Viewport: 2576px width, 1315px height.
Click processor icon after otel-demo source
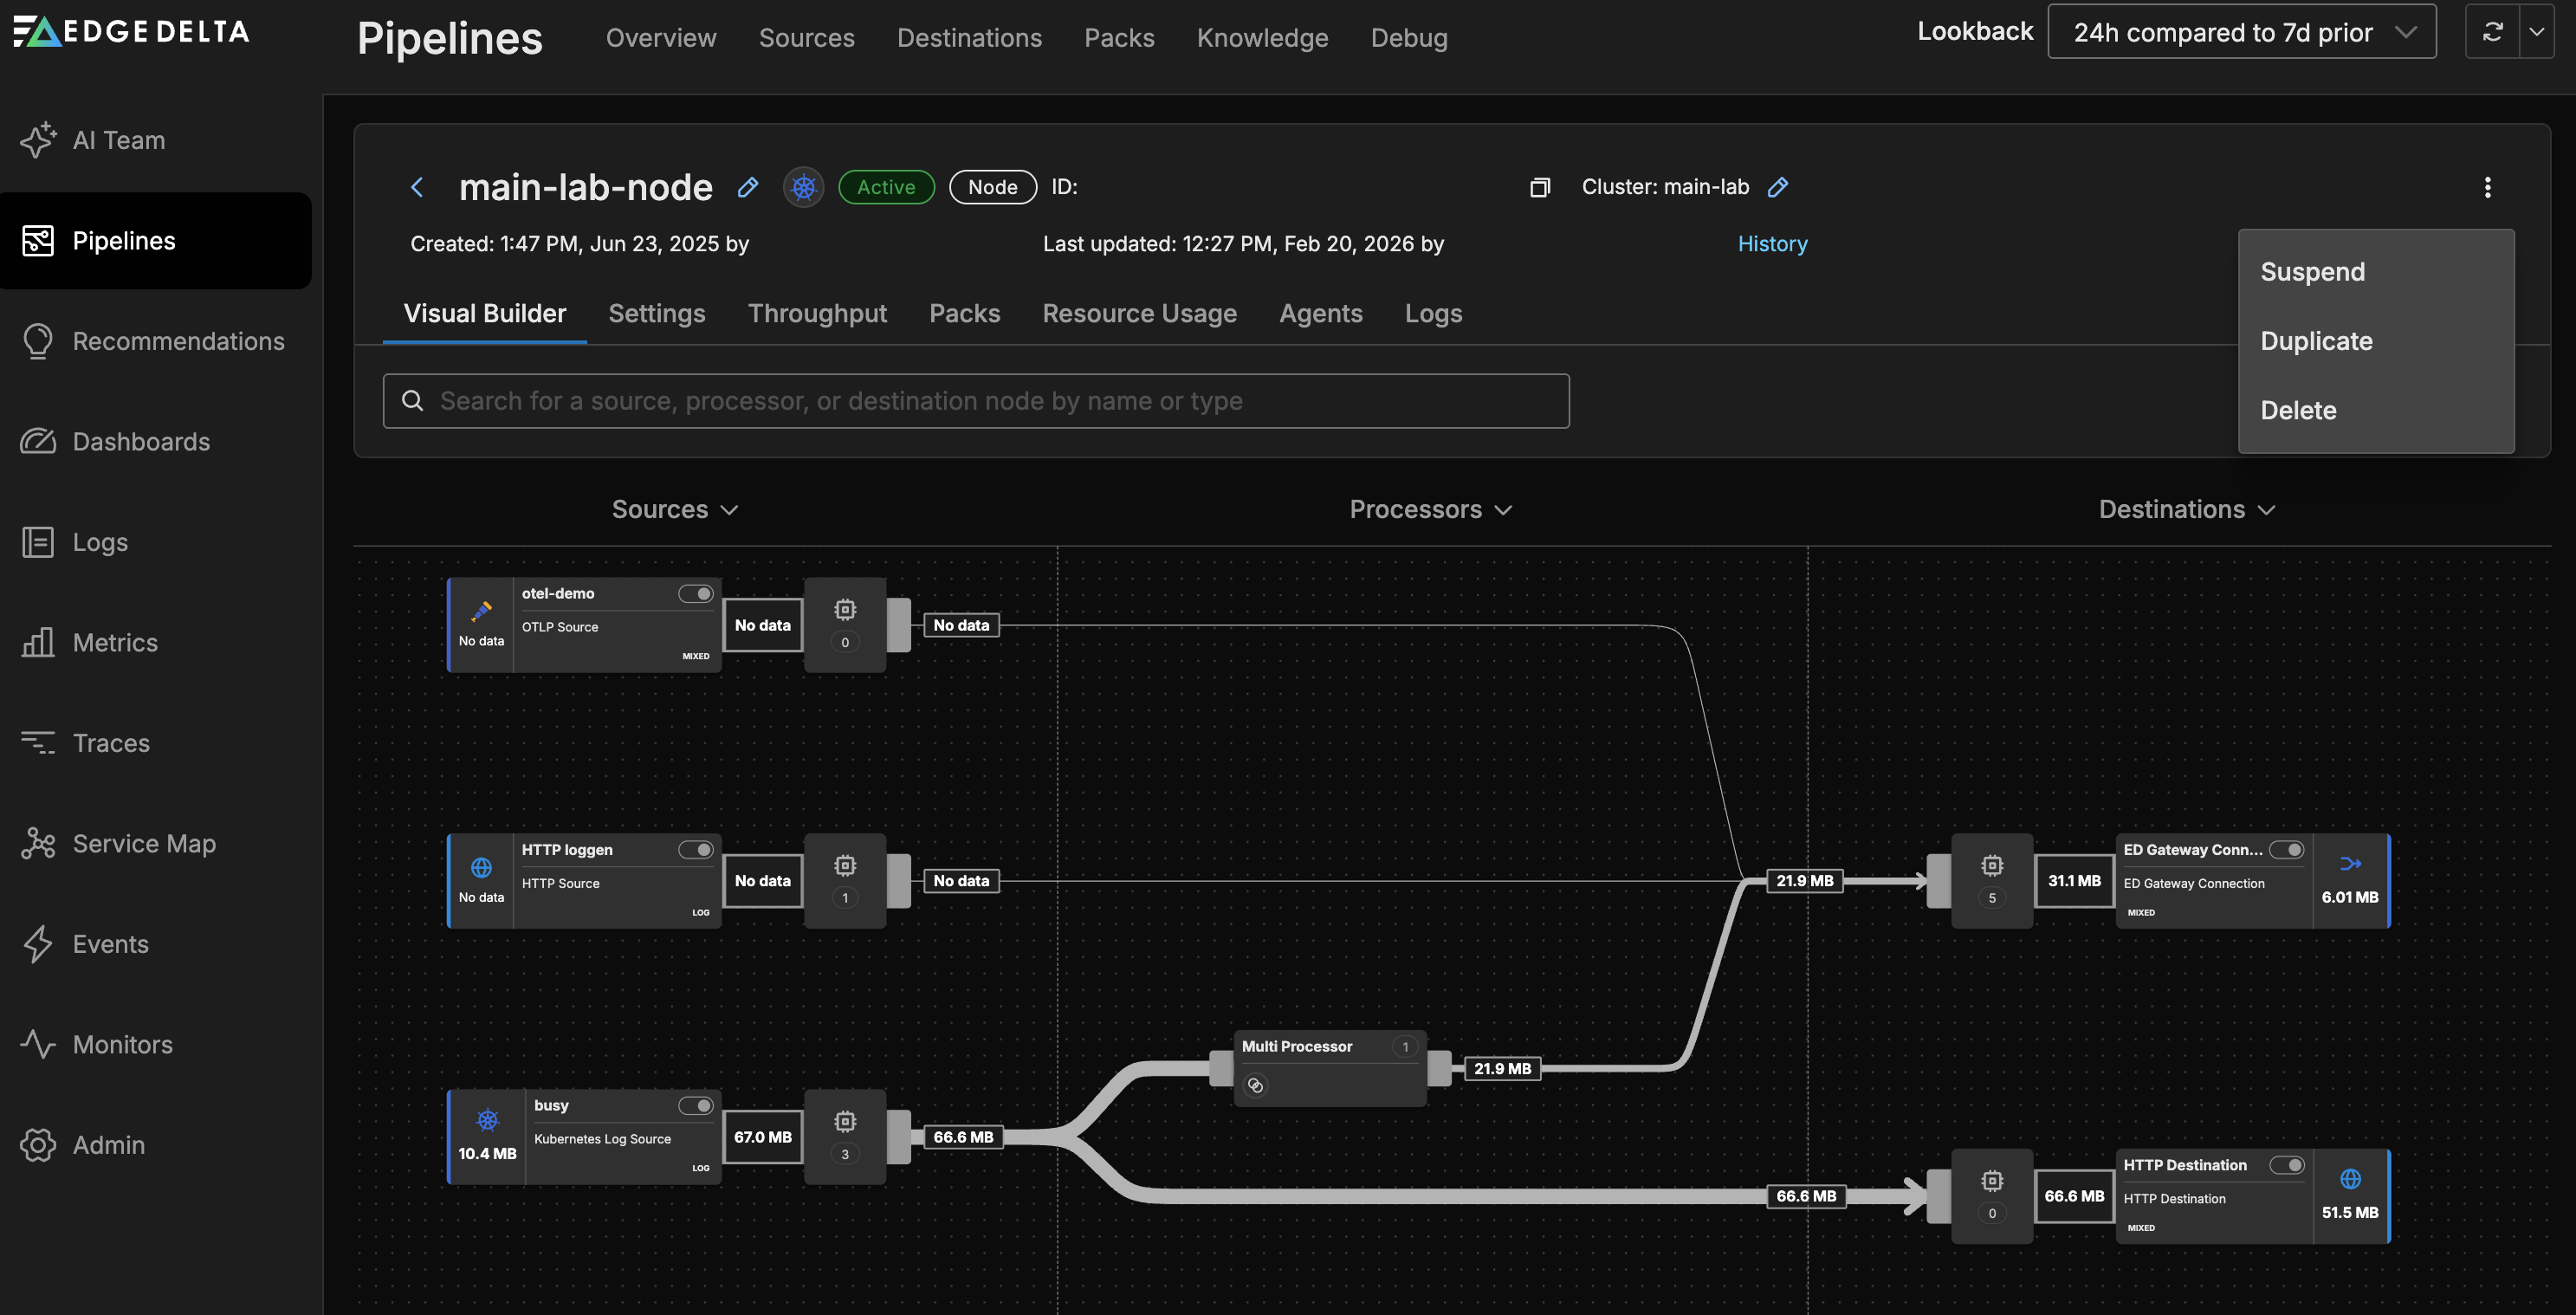tap(845, 610)
